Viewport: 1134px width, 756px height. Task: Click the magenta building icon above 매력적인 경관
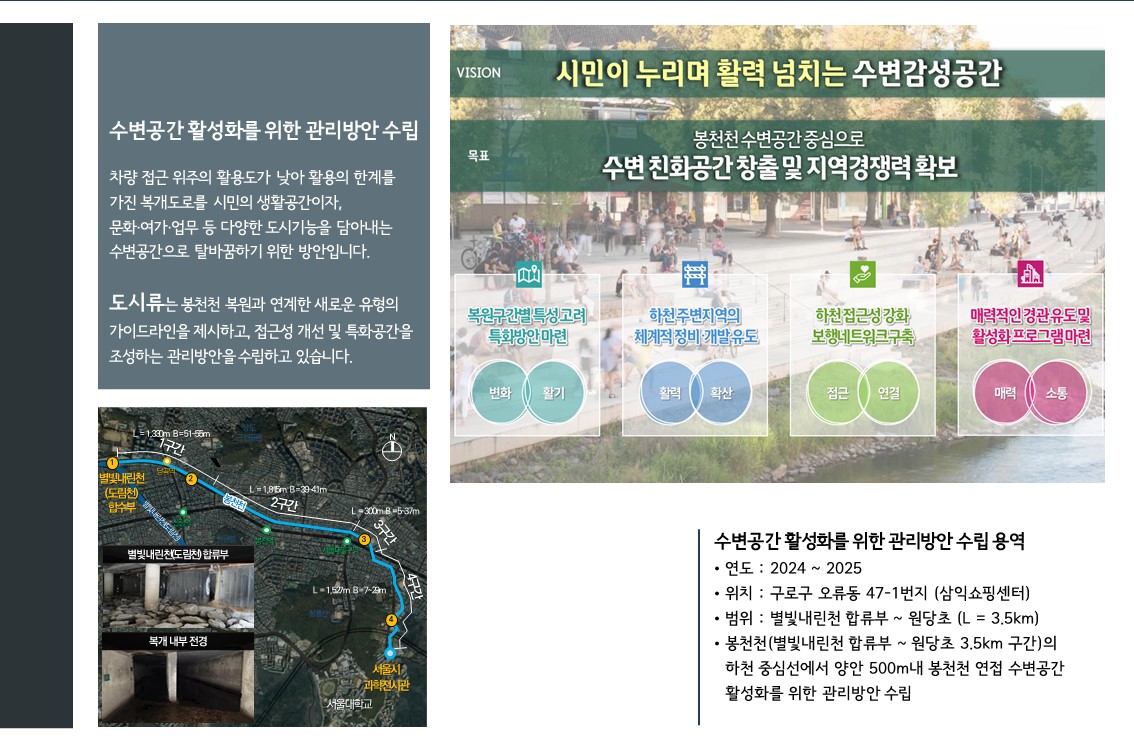[1030, 276]
